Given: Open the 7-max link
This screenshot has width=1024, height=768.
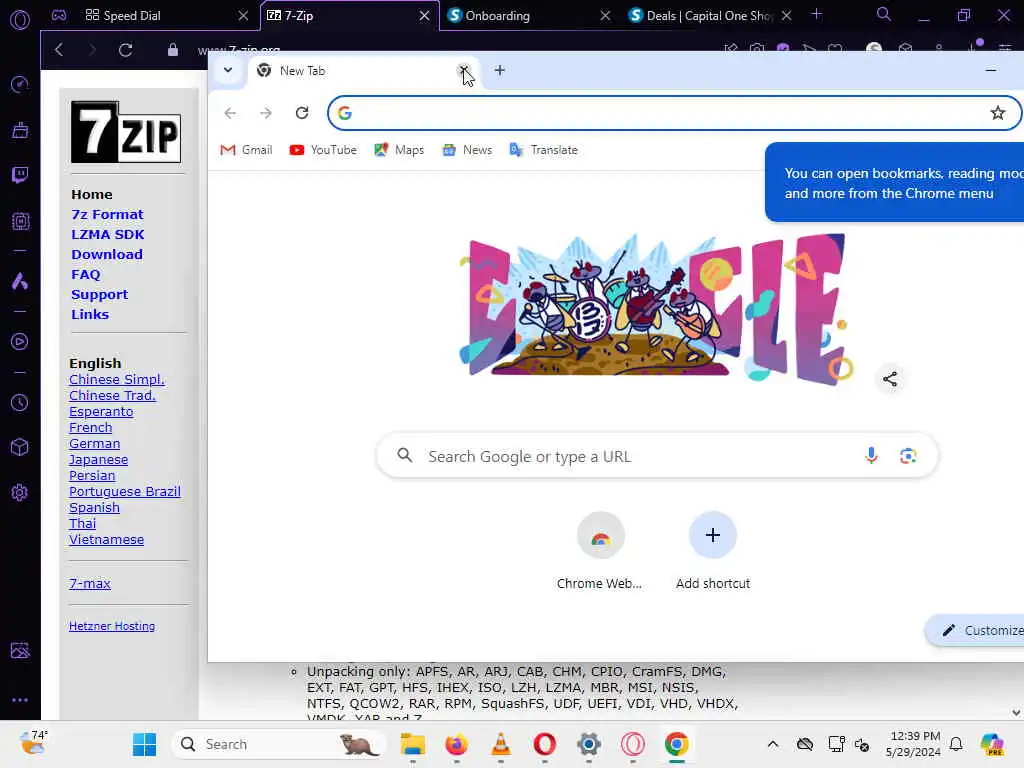Looking at the screenshot, I should 90,584.
